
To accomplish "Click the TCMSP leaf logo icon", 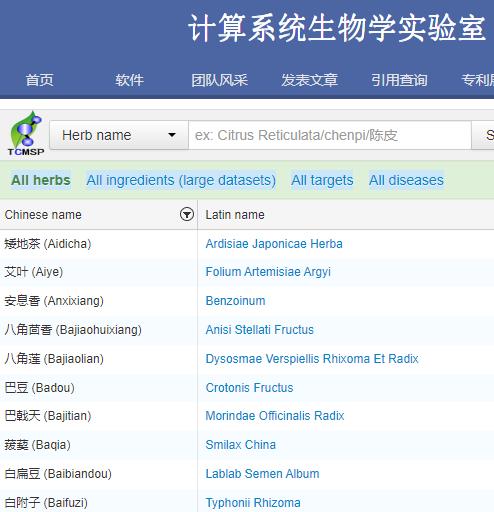I will 26,133.
